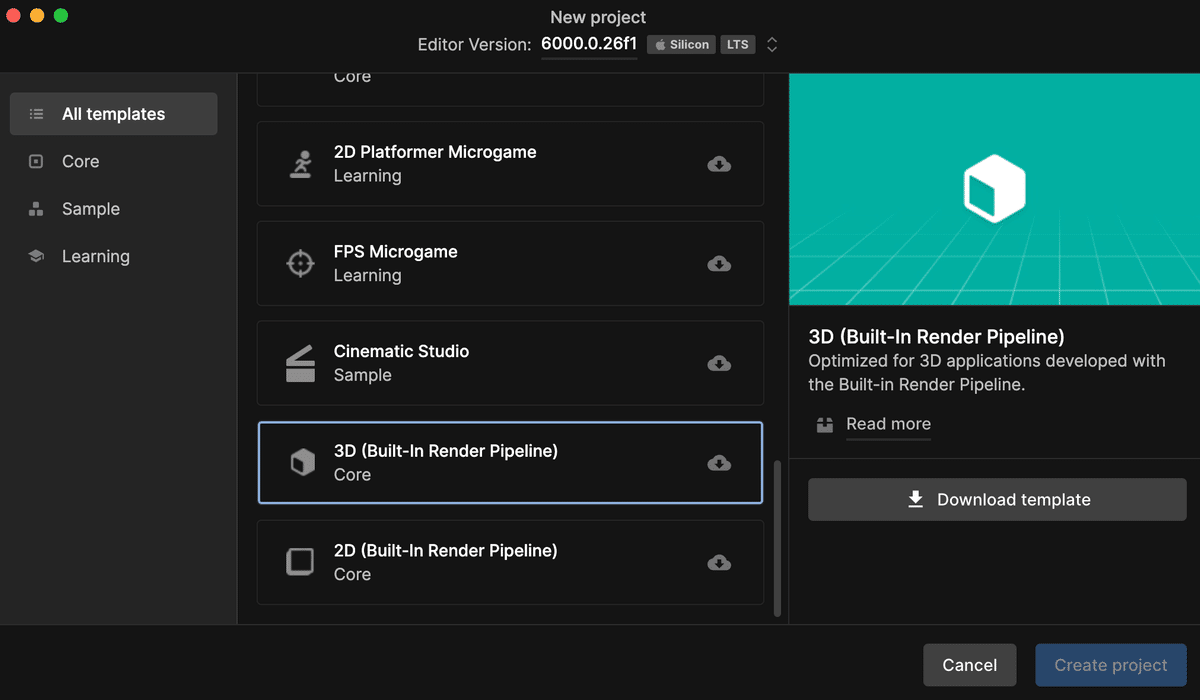Screen dimensions: 1200x700
Task: Click the Sample category blocks icon
Action: (x=37, y=209)
